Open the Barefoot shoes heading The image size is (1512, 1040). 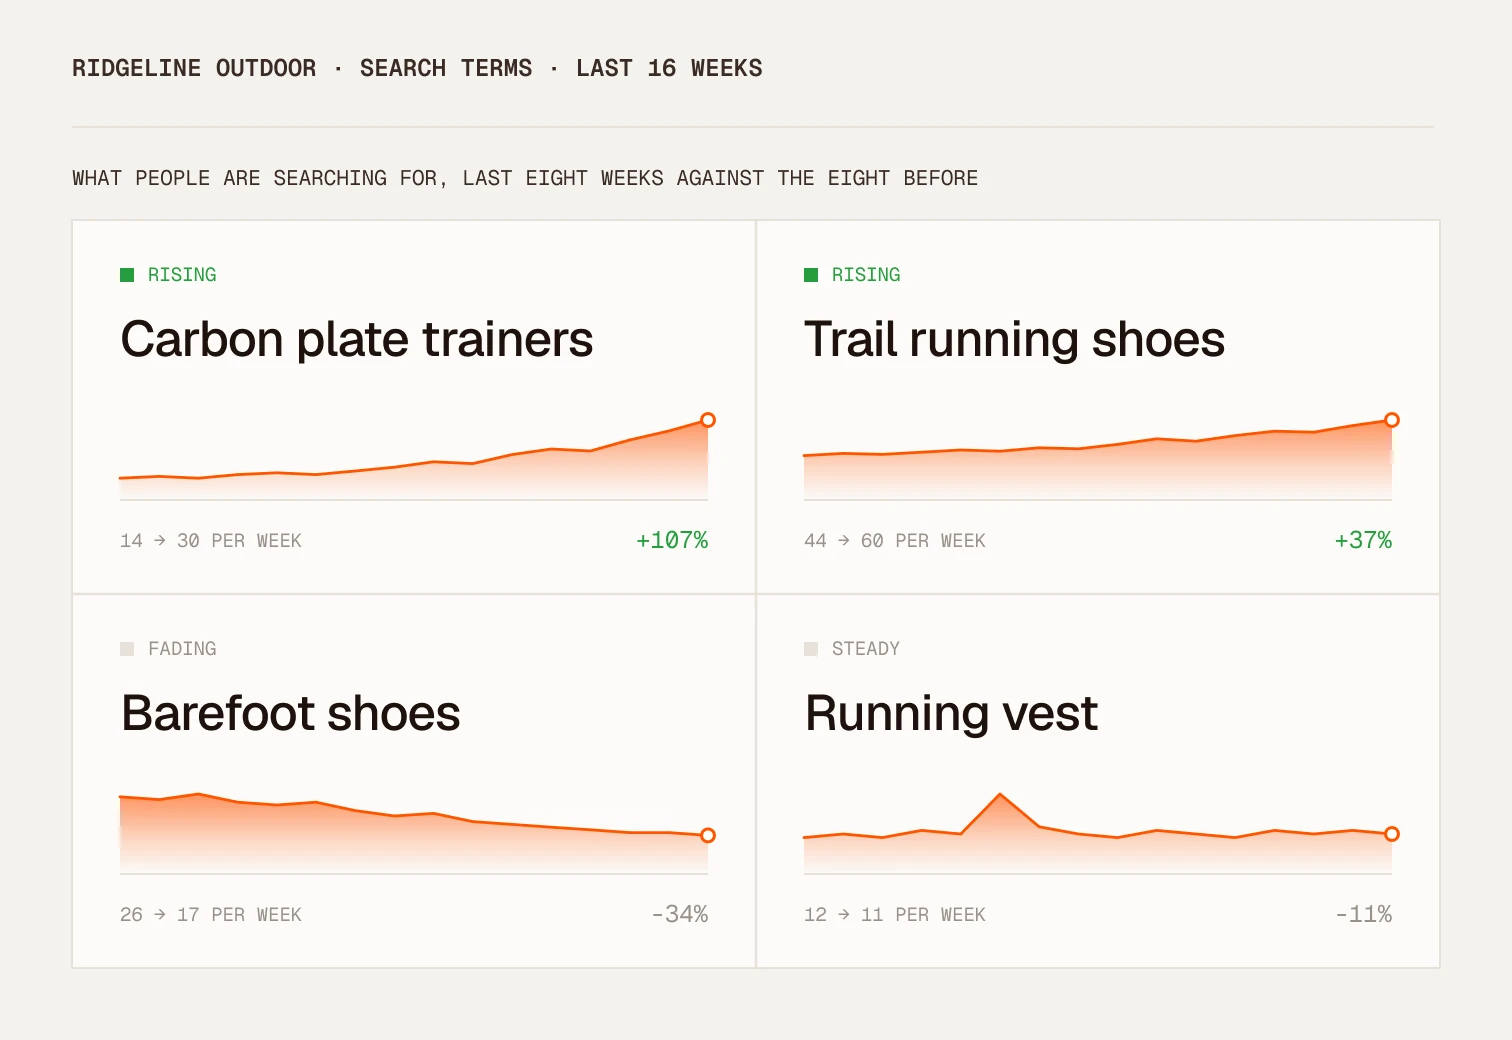pyautogui.click(x=290, y=714)
